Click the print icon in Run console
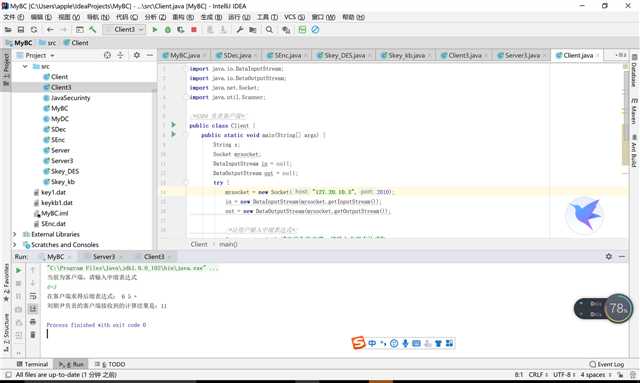640x383 pixels. (x=33, y=322)
